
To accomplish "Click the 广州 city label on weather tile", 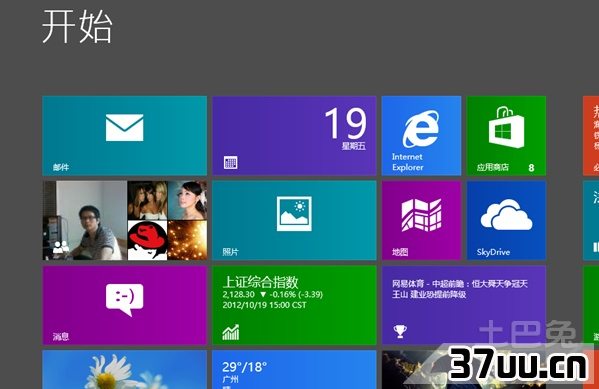I will [230, 379].
